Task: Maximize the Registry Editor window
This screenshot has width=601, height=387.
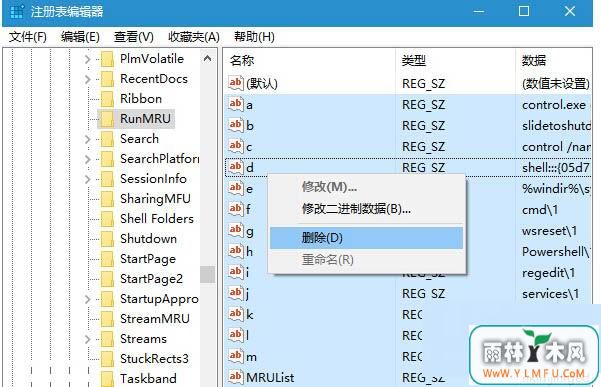Action: [524, 11]
